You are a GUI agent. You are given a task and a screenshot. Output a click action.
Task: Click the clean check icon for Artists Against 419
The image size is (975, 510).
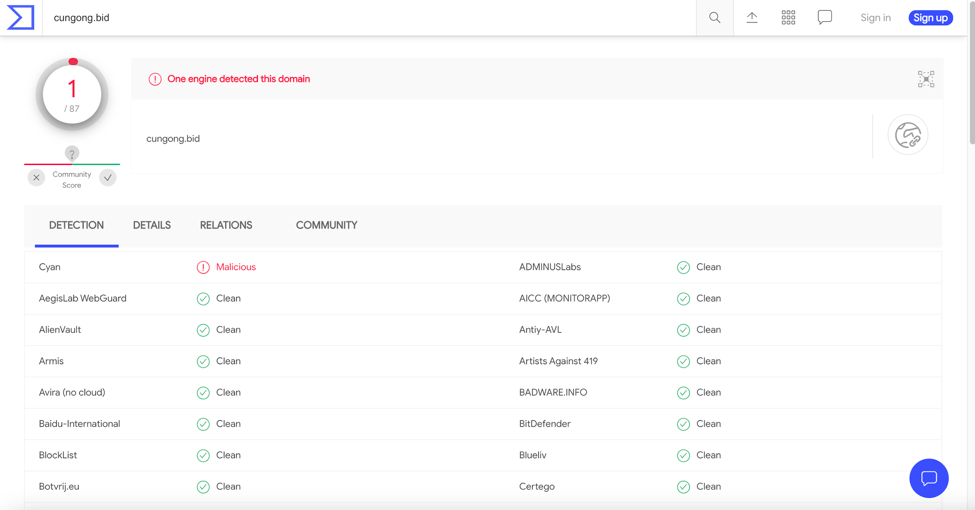tap(683, 361)
